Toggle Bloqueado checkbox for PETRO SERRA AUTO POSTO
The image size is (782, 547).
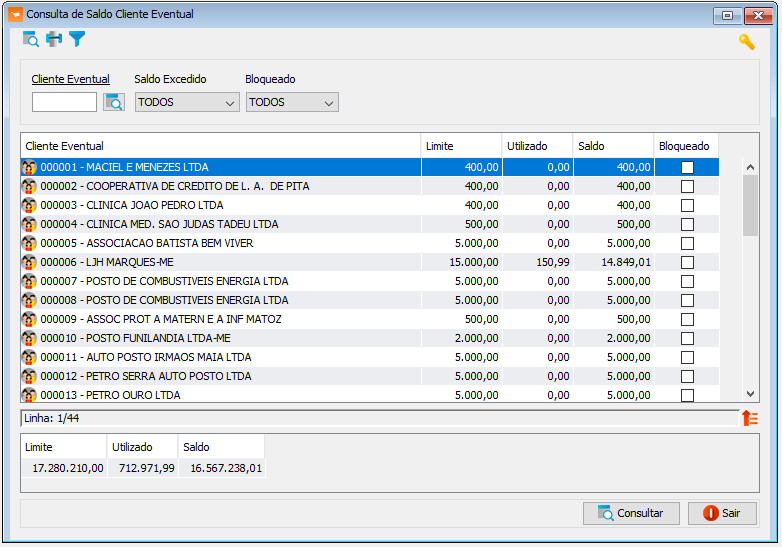(687, 376)
